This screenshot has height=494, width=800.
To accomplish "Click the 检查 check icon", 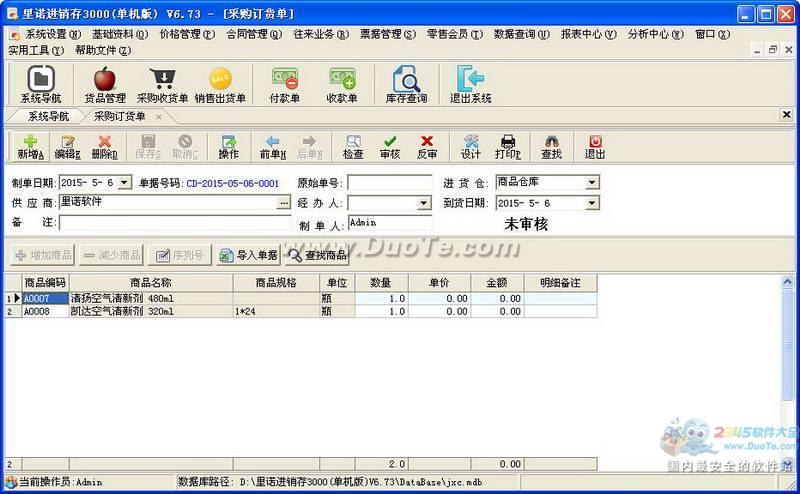I will (x=353, y=147).
